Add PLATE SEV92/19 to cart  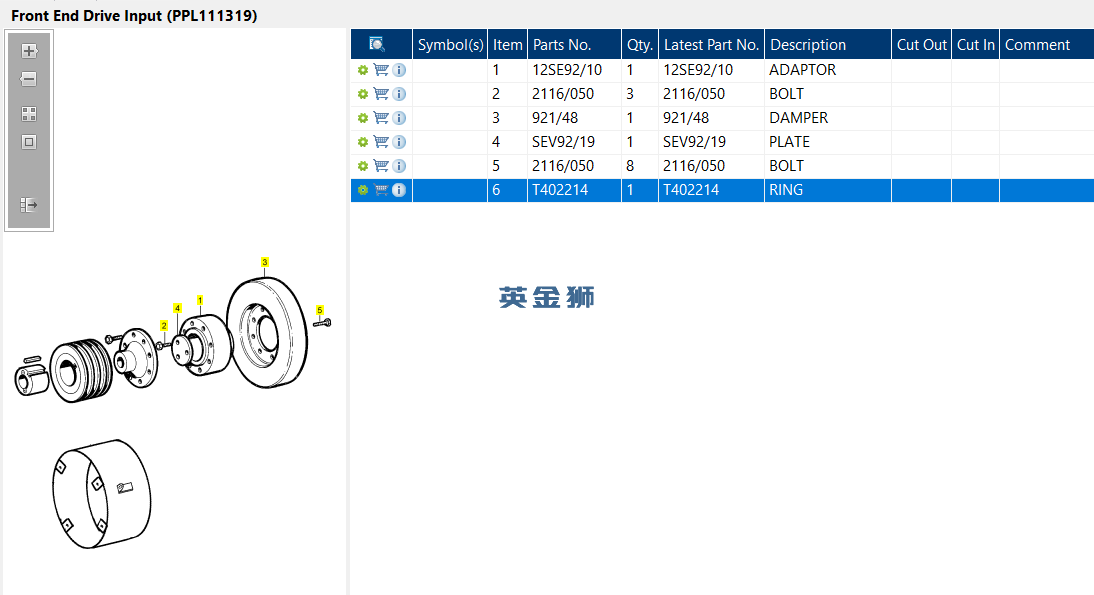coord(381,142)
